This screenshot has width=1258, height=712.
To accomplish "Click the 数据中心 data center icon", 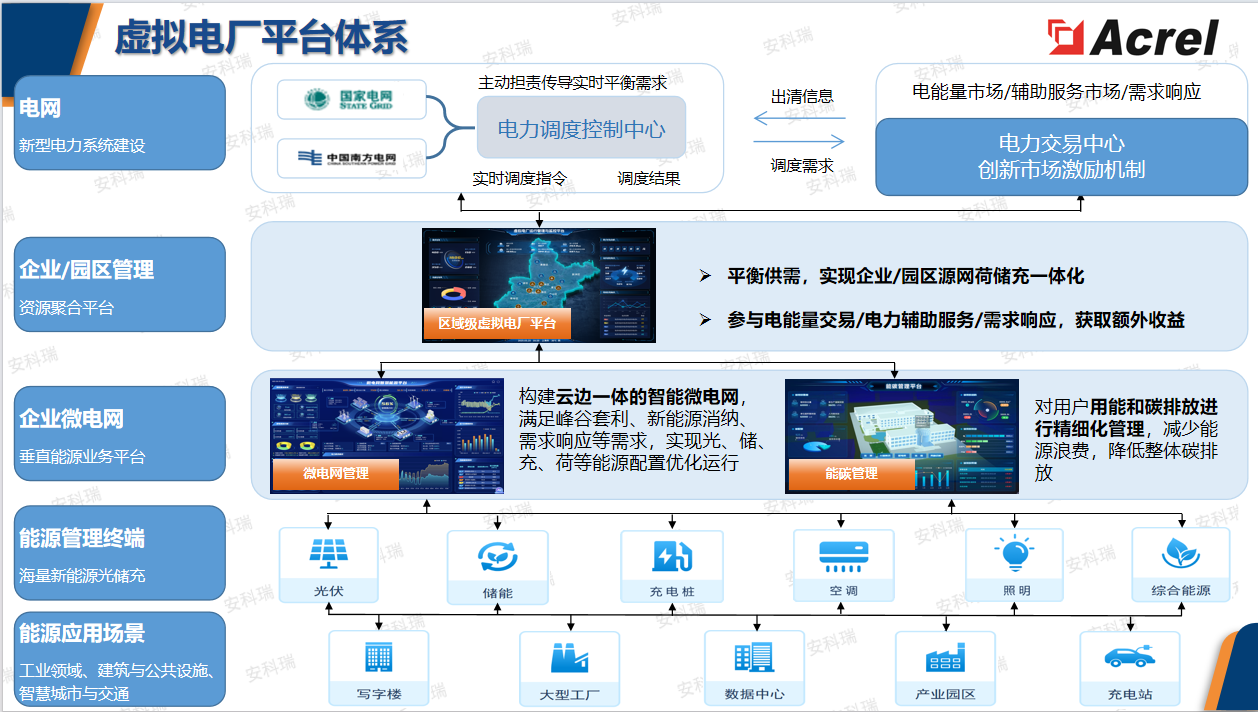I will 753,658.
